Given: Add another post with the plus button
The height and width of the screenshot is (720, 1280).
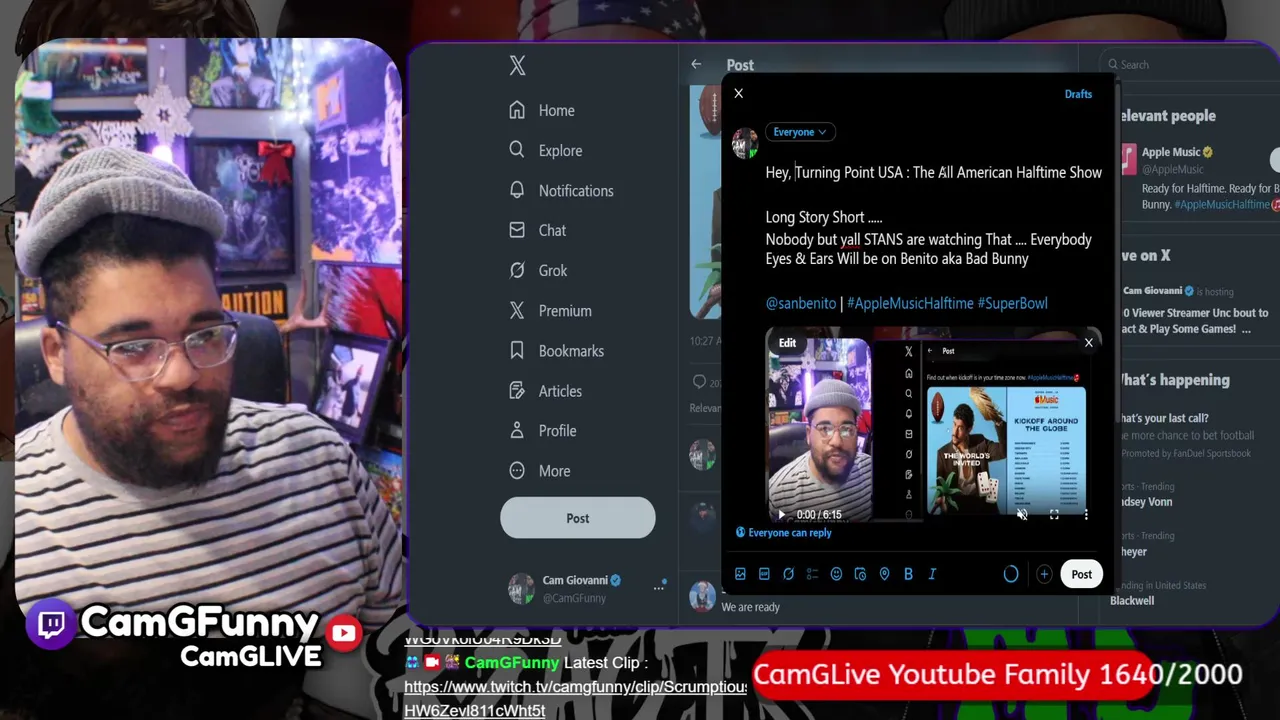Looking at the screenshot, I should pos(1044,574).
